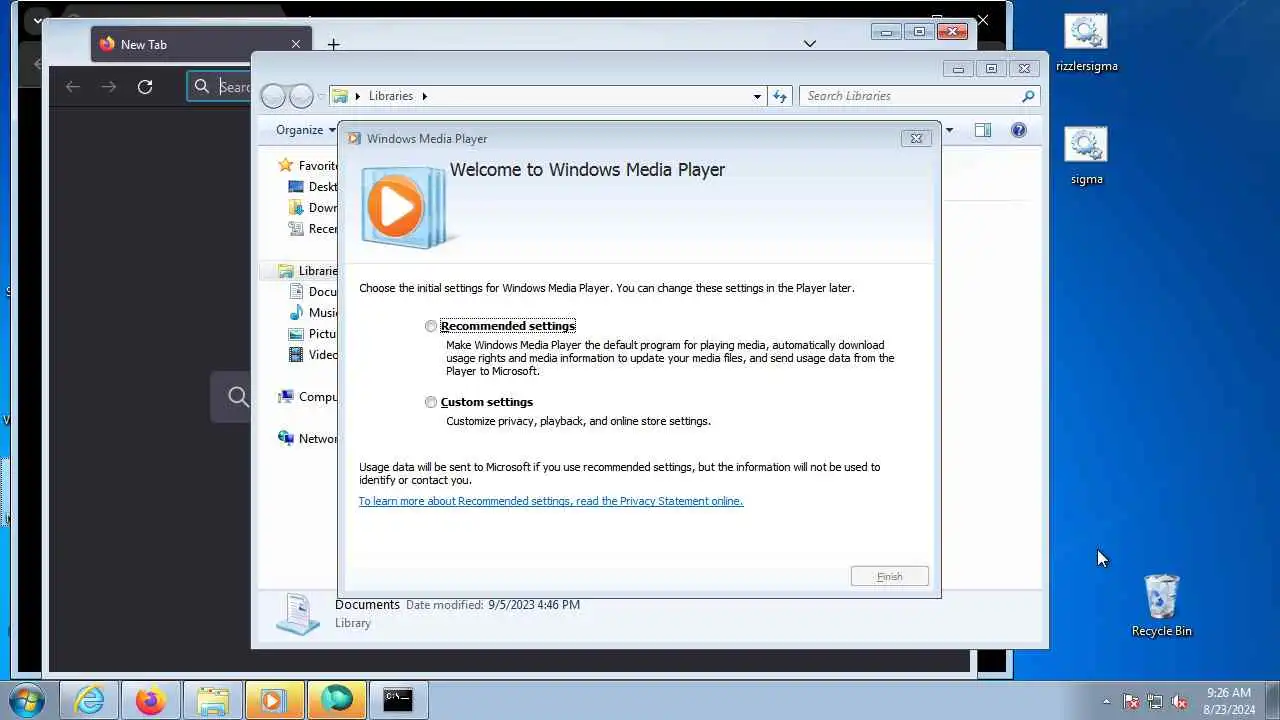The height and width of the screenshot is (720, 1280).
Task: Select Downloads in the navigation pane
Action: pos(312,208)
